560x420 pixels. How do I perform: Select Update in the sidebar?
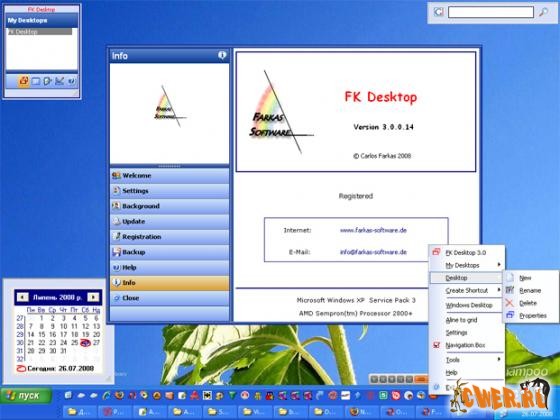pos(170,222)
